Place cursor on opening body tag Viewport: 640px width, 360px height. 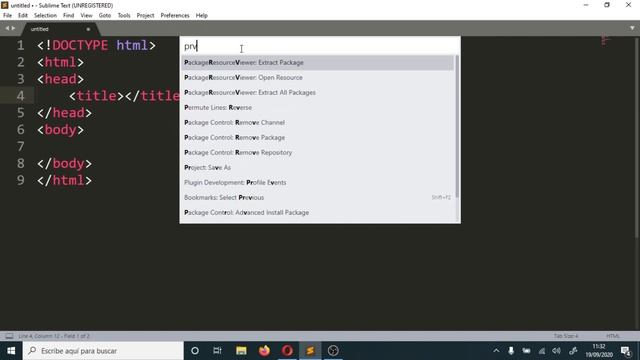[x=60, y=130]
